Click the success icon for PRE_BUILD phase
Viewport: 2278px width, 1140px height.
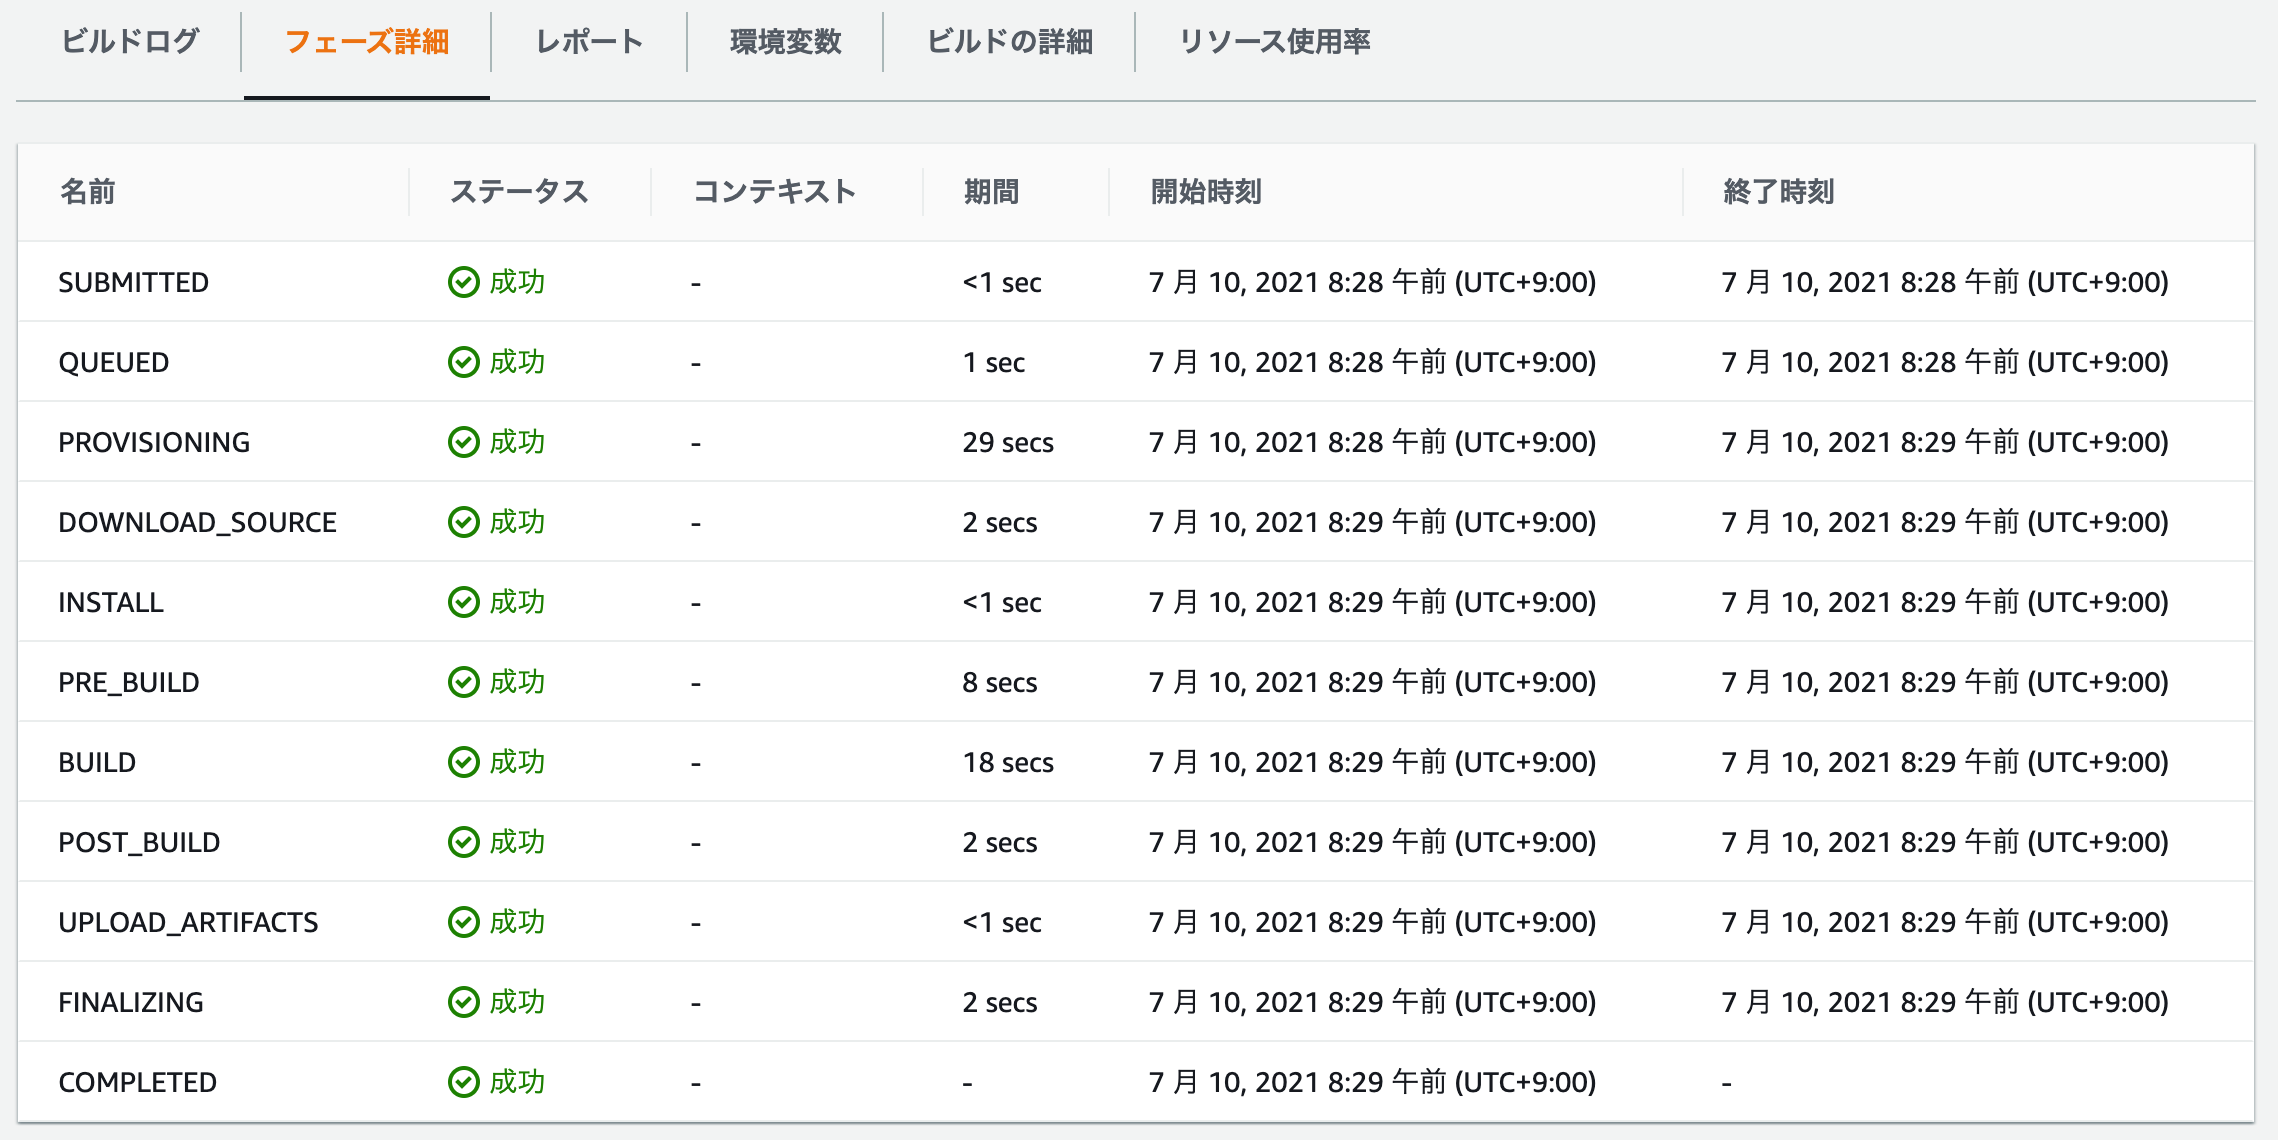[x=464, y=681]
